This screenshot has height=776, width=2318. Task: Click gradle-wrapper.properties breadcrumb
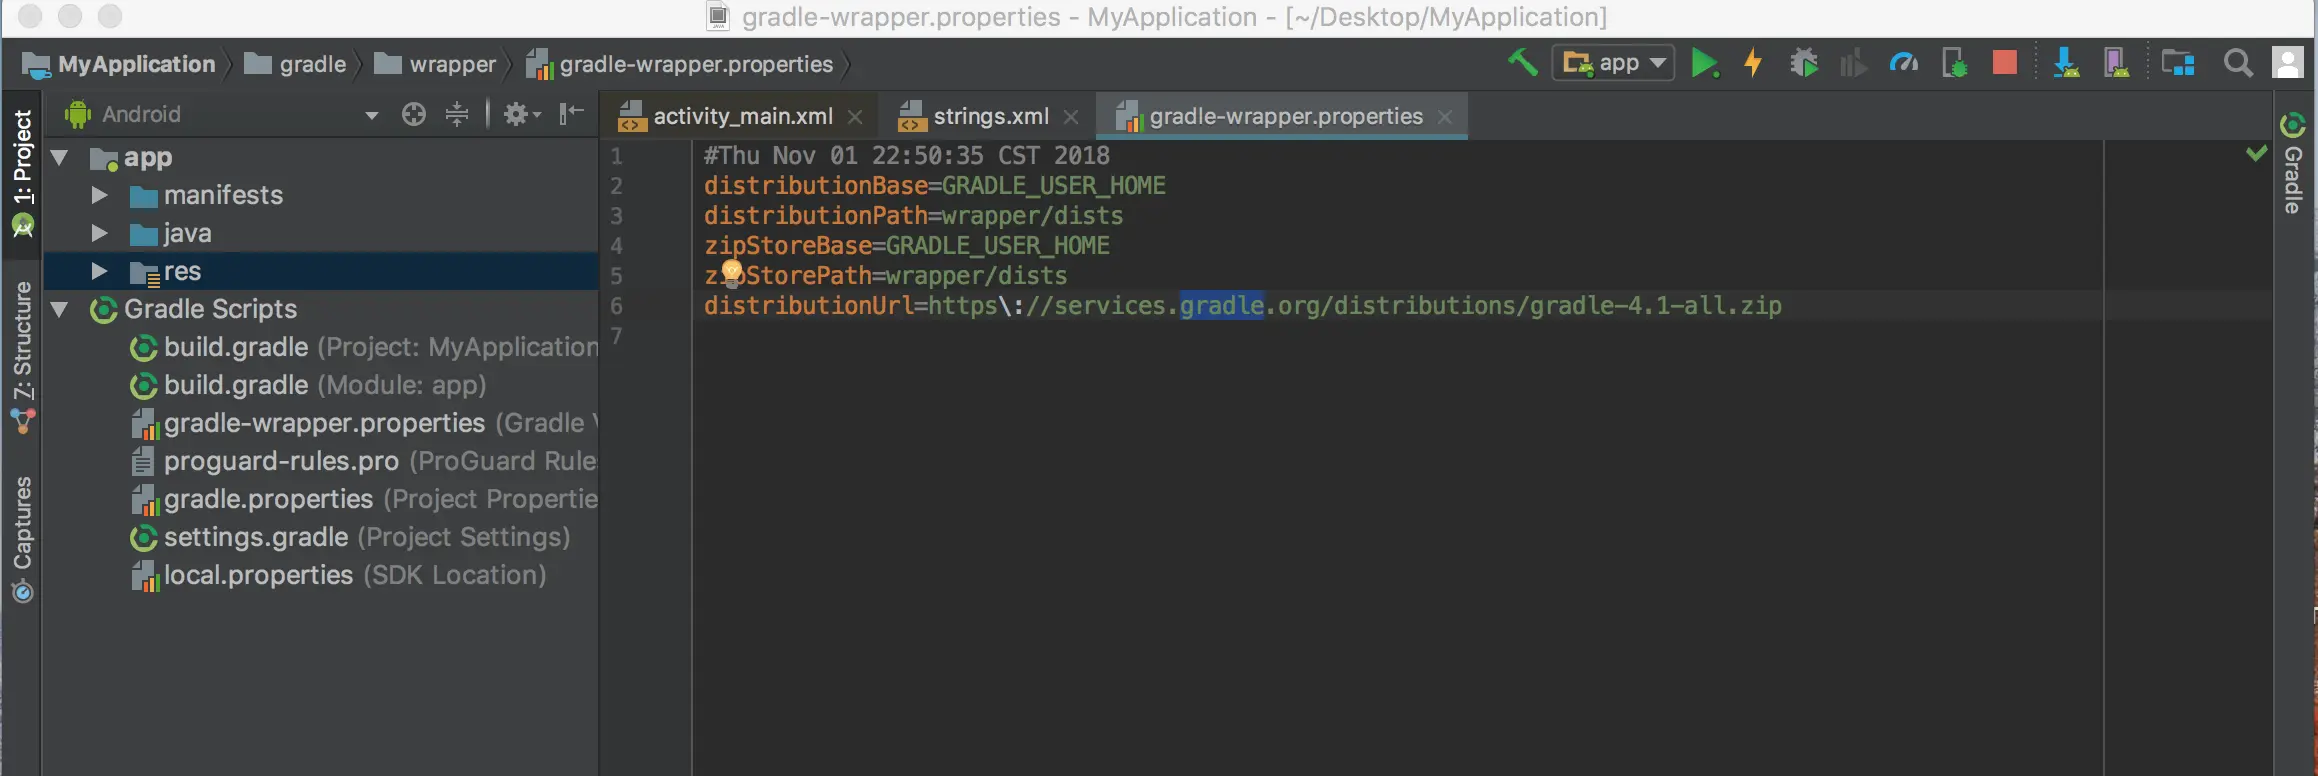pyautogui.click(x=679, y=64)
